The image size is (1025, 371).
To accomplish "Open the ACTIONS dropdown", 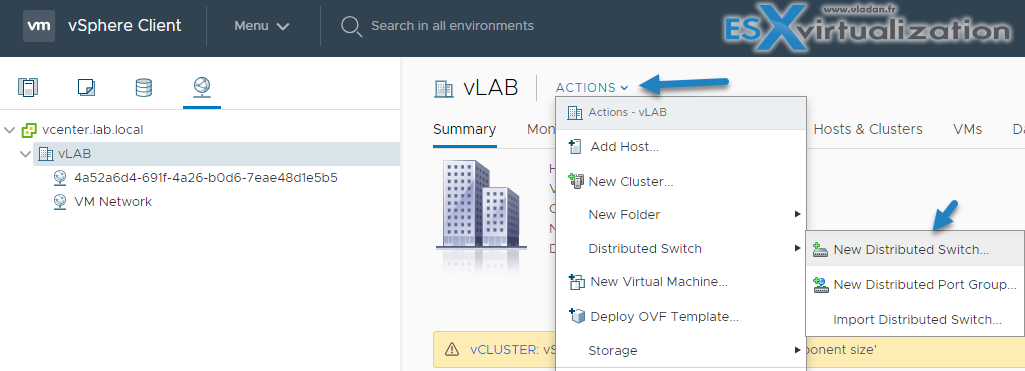I will click(x=592, y=88).
